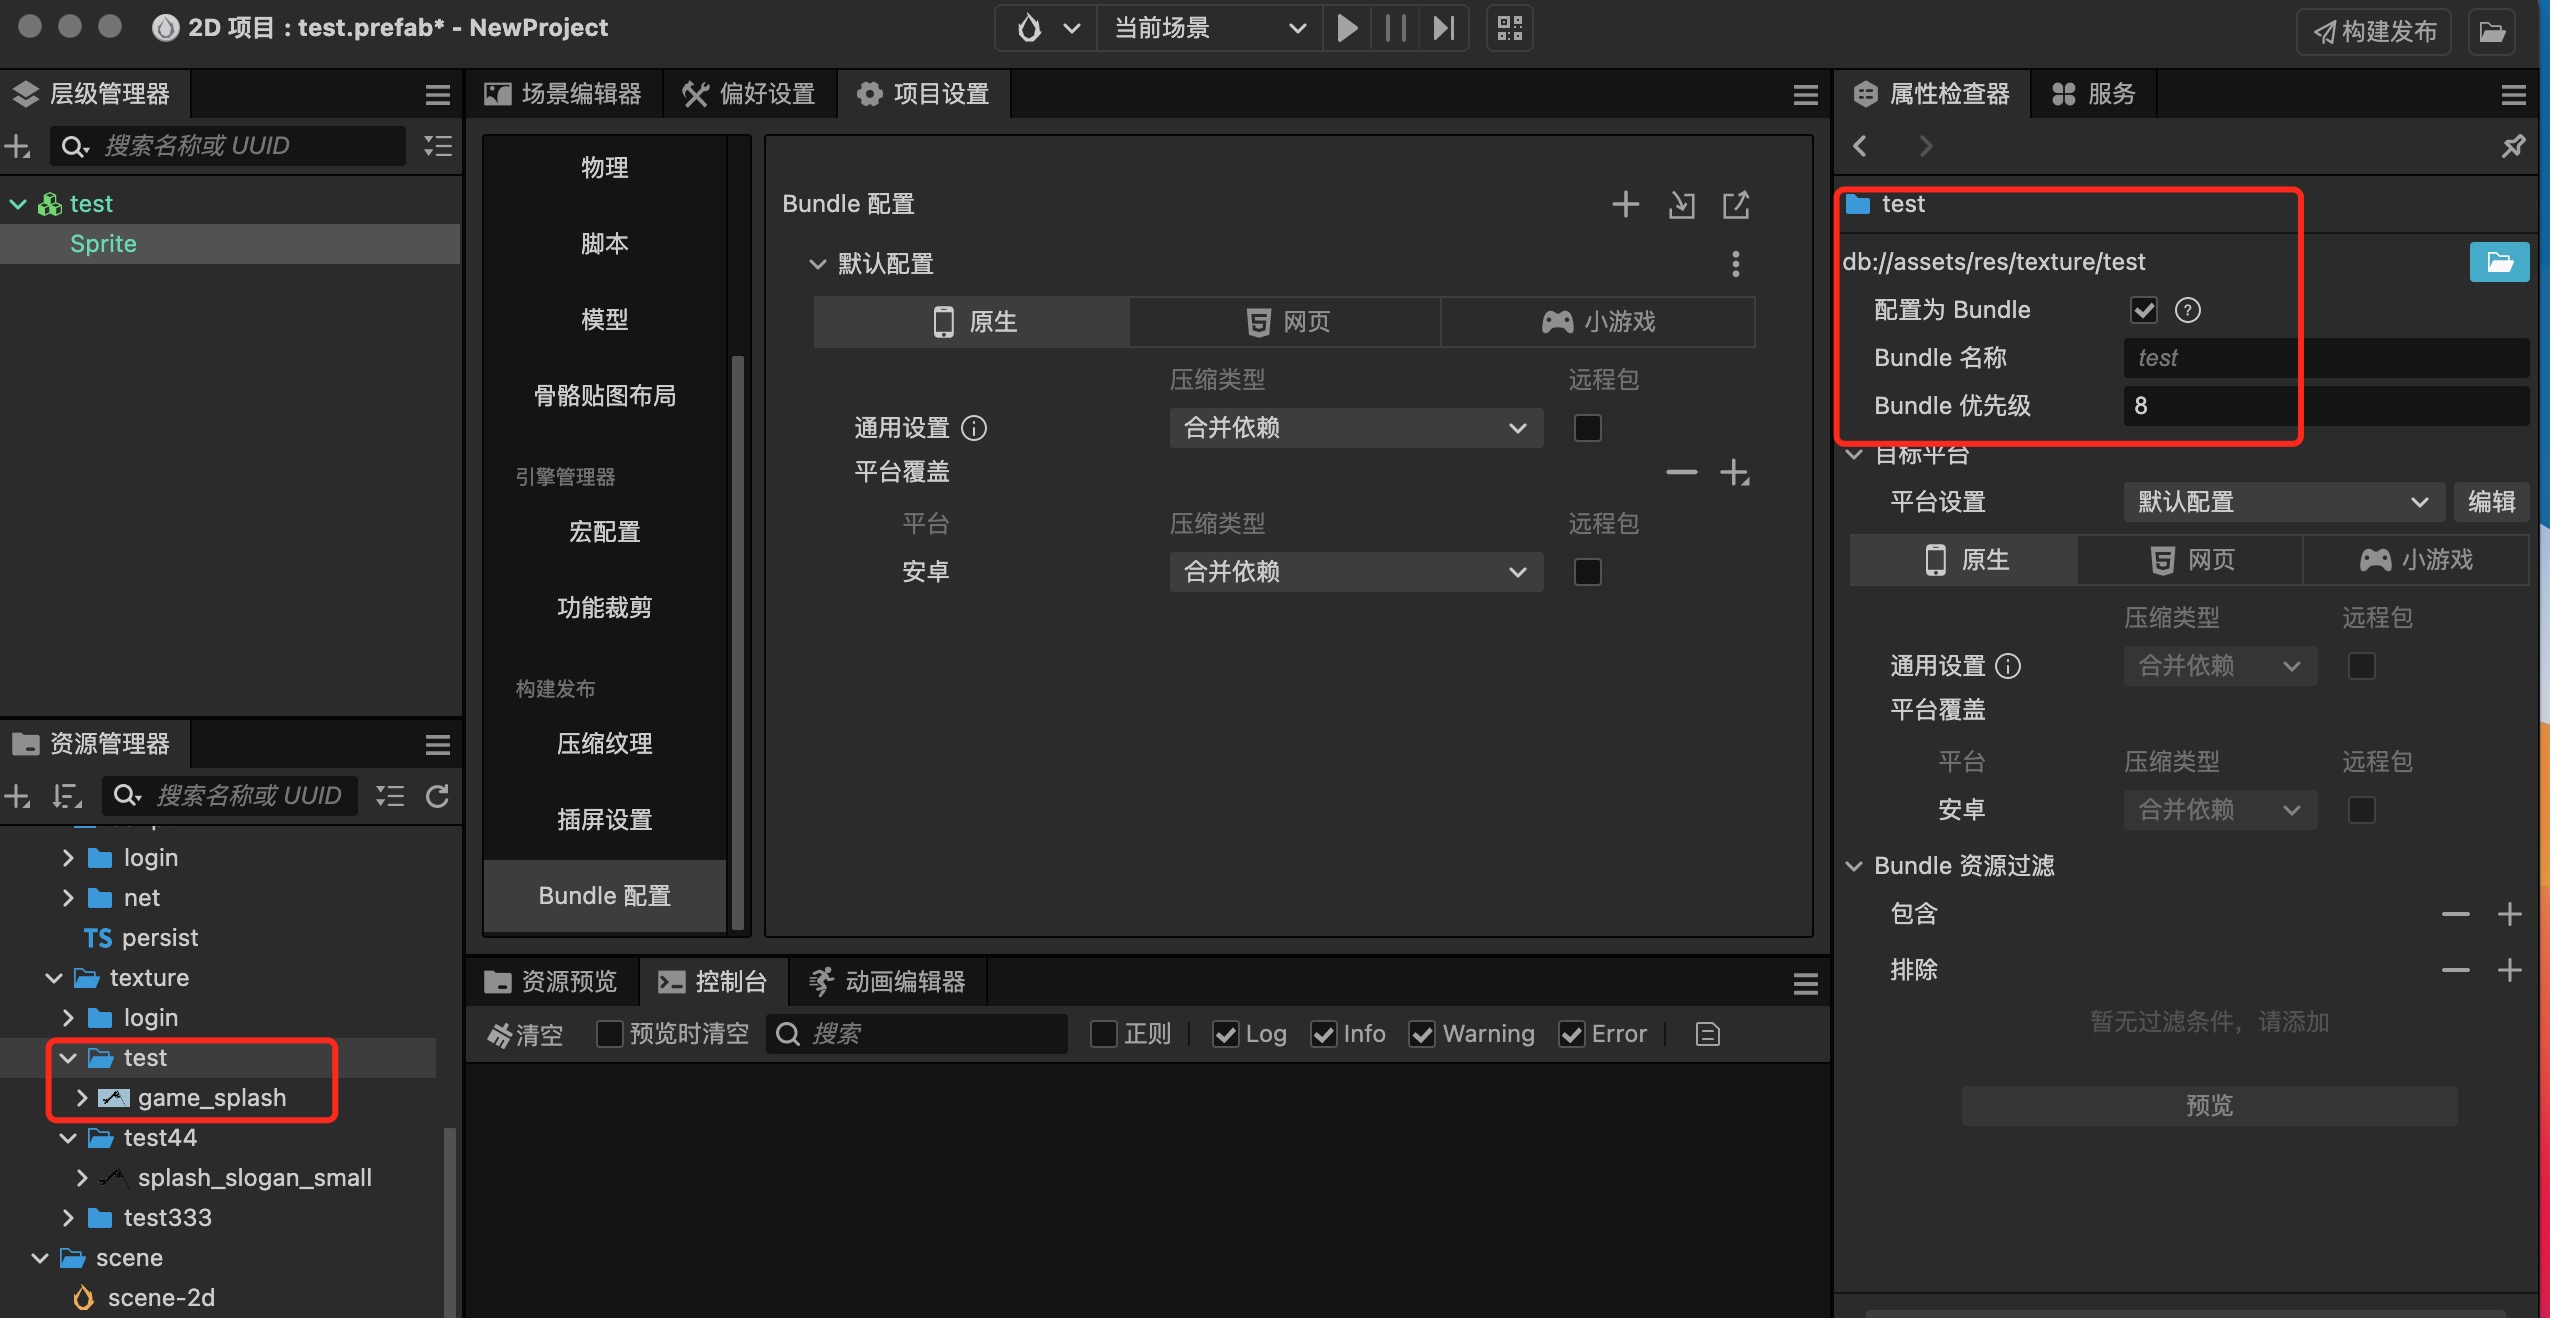2550x1318 pixels.
Task: Expand the test333 folder
Action: click(x=67, y=1218)
